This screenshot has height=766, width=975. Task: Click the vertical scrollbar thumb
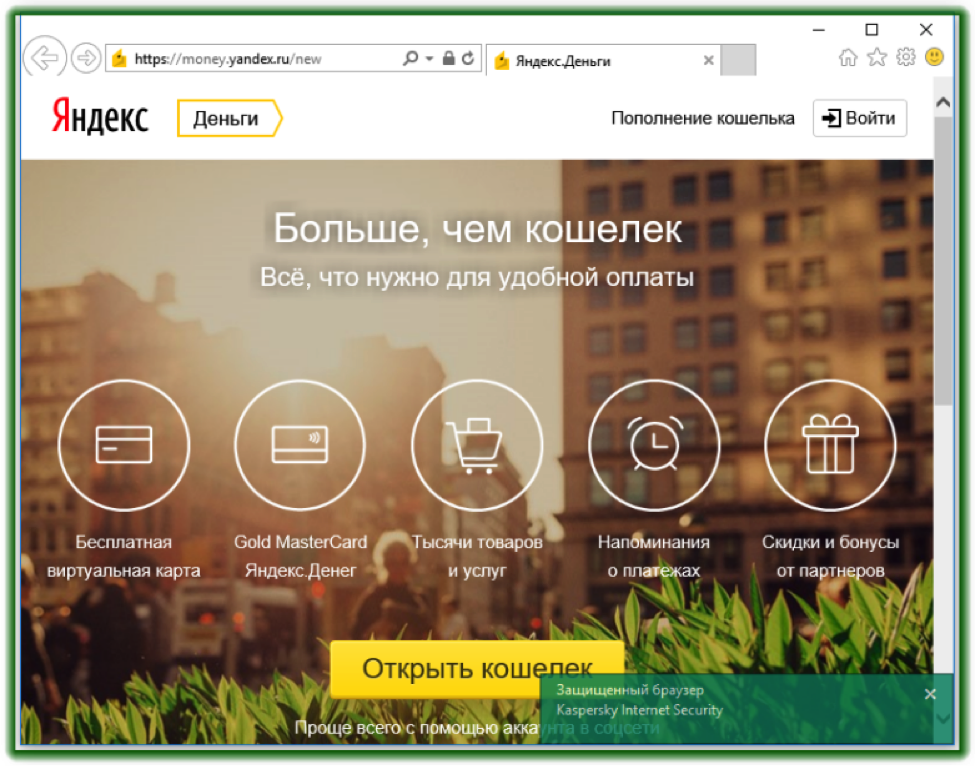[x=943, y=261]
